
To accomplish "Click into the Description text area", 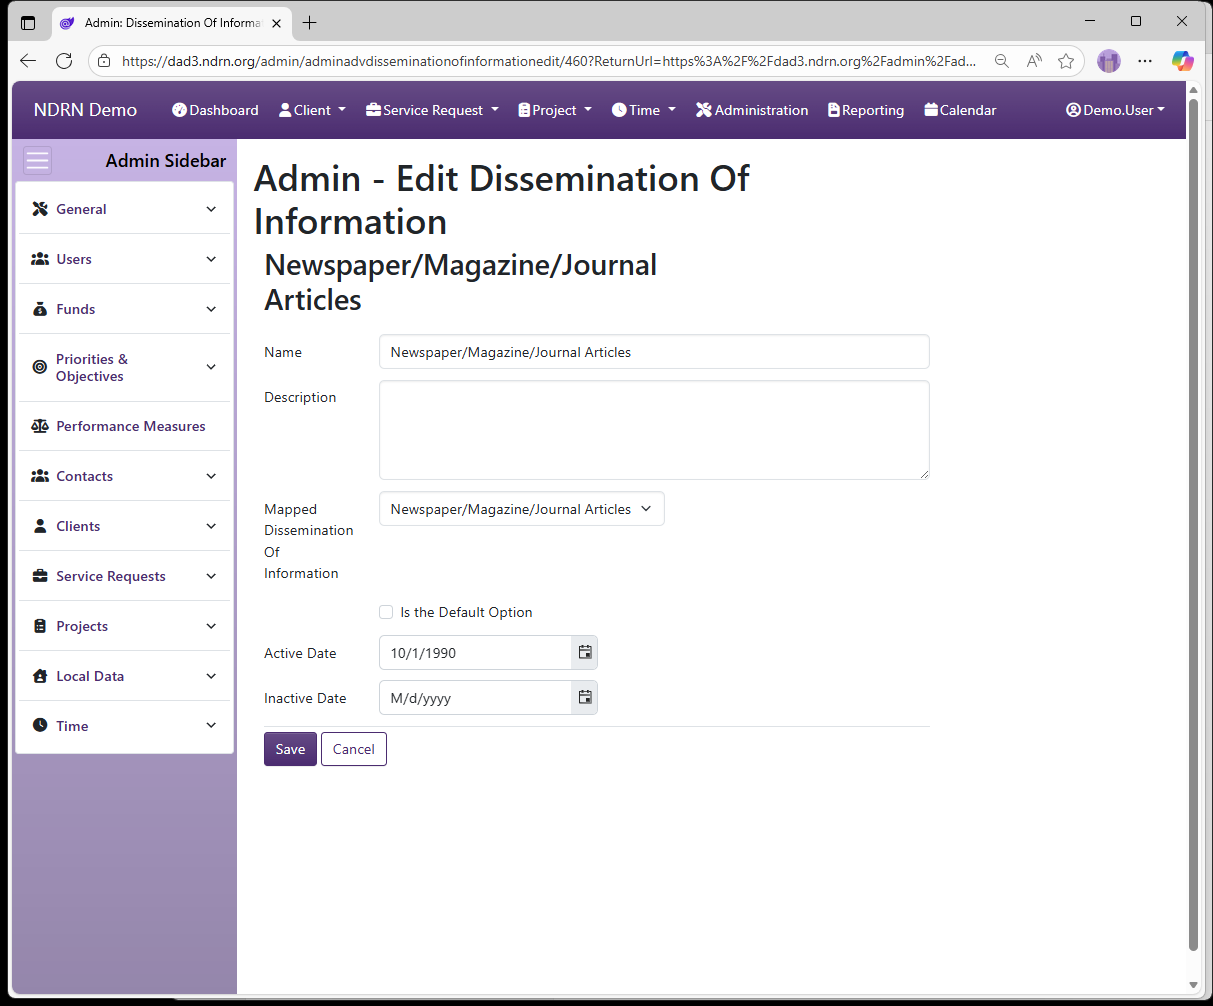I will pyautogui.click(x=654, y=430).
